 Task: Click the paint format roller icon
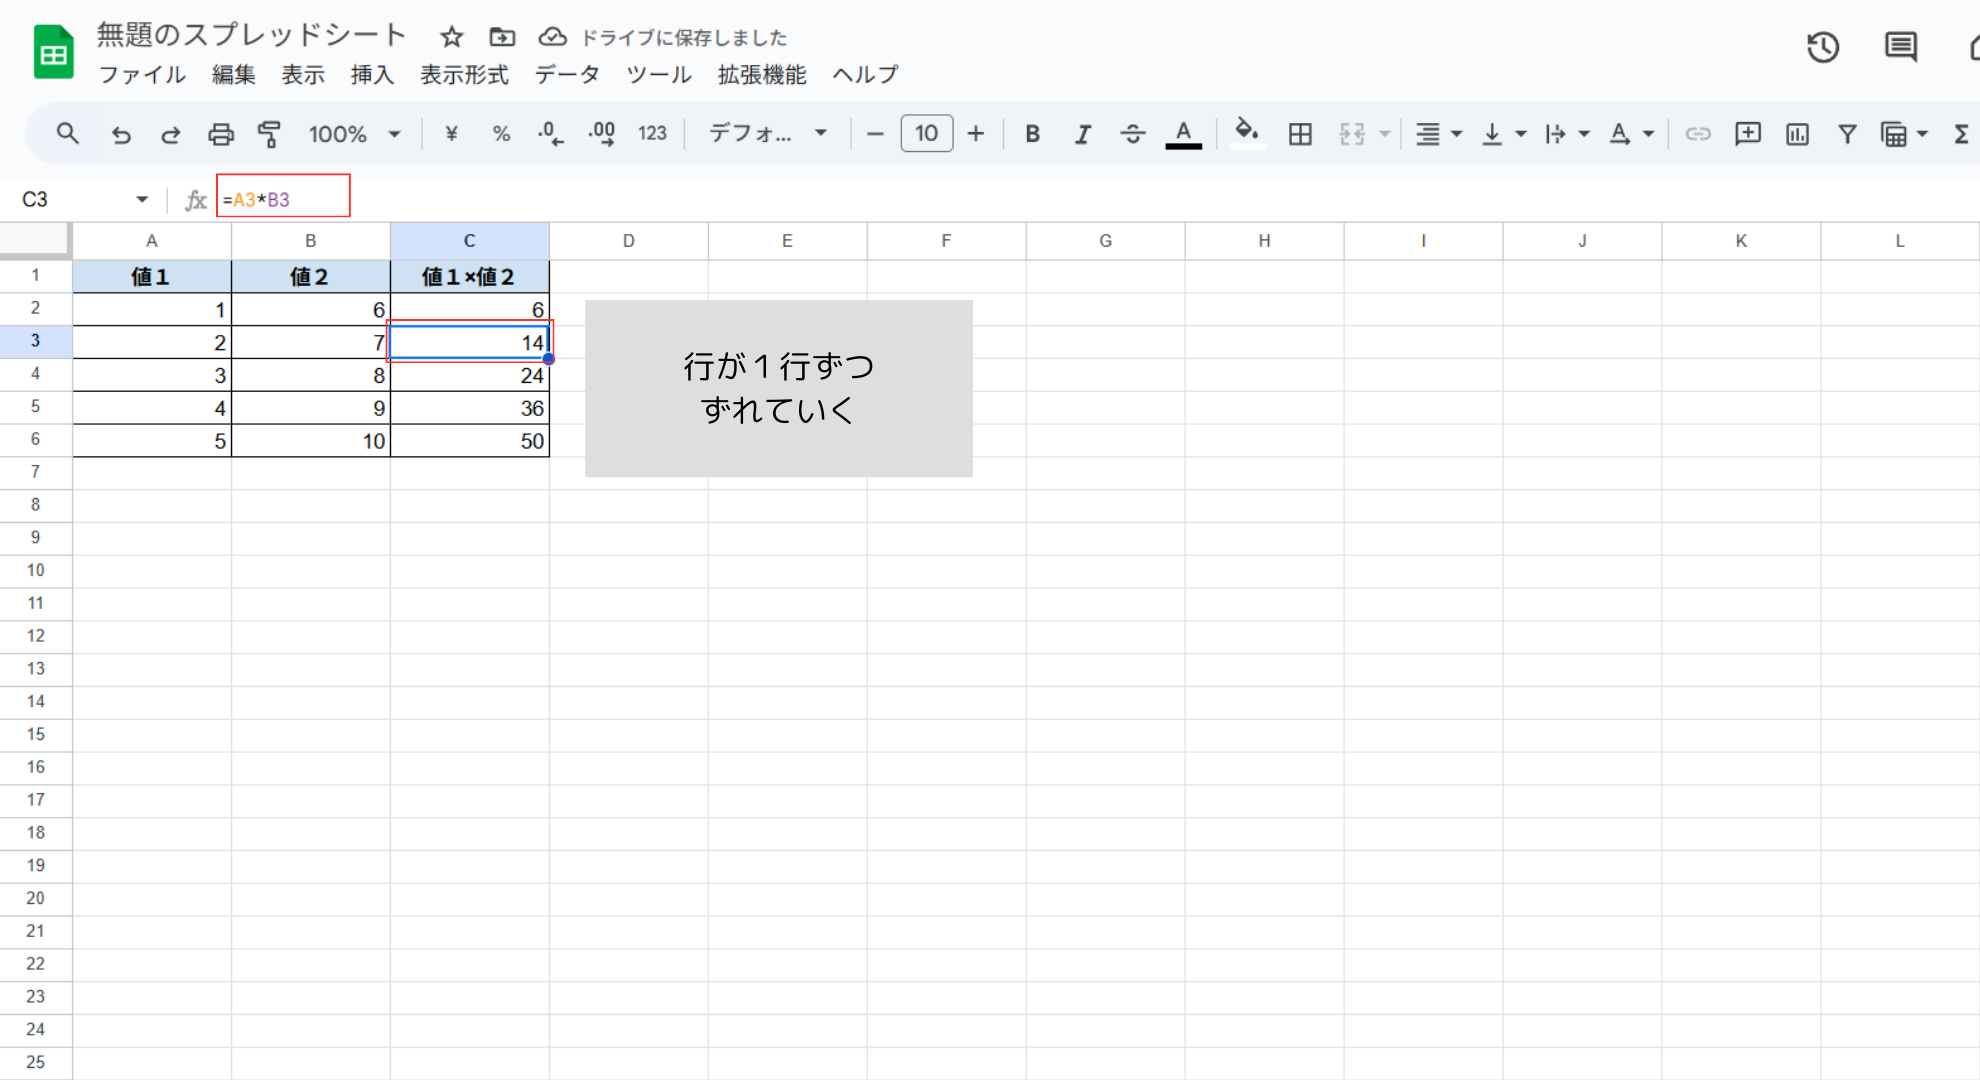click(x=269, y=134)
